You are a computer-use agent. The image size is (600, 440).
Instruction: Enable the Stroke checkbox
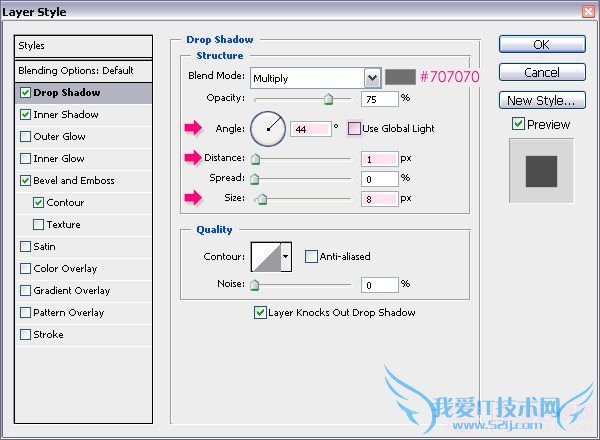pos(25,334)
